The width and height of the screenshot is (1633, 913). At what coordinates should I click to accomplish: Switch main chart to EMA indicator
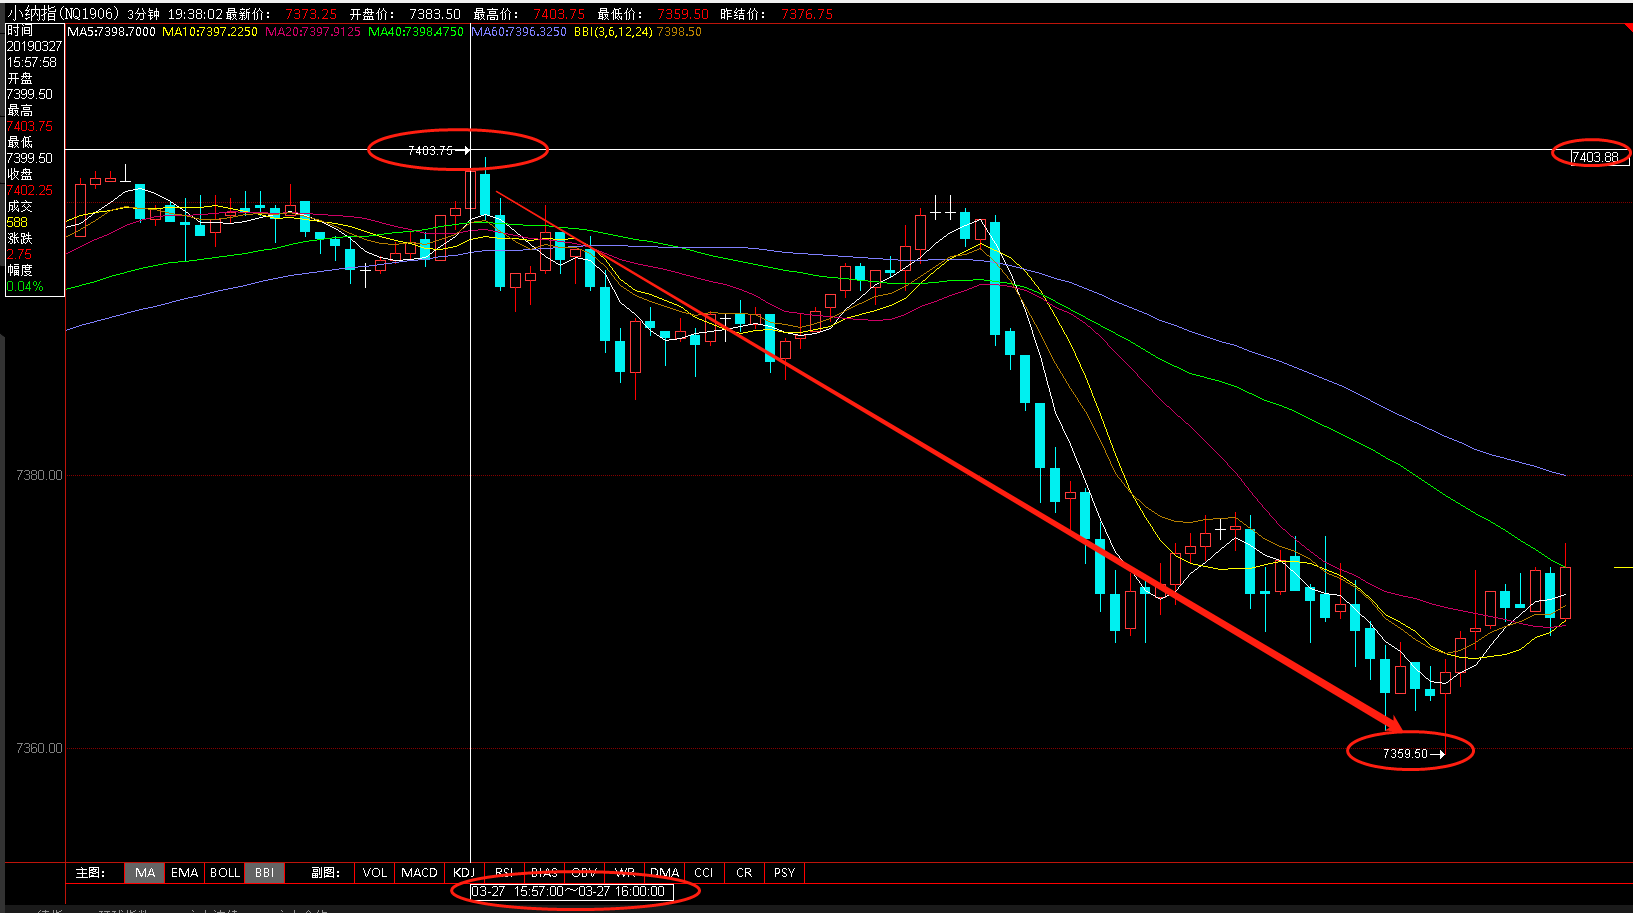click(x=185, y=873)
